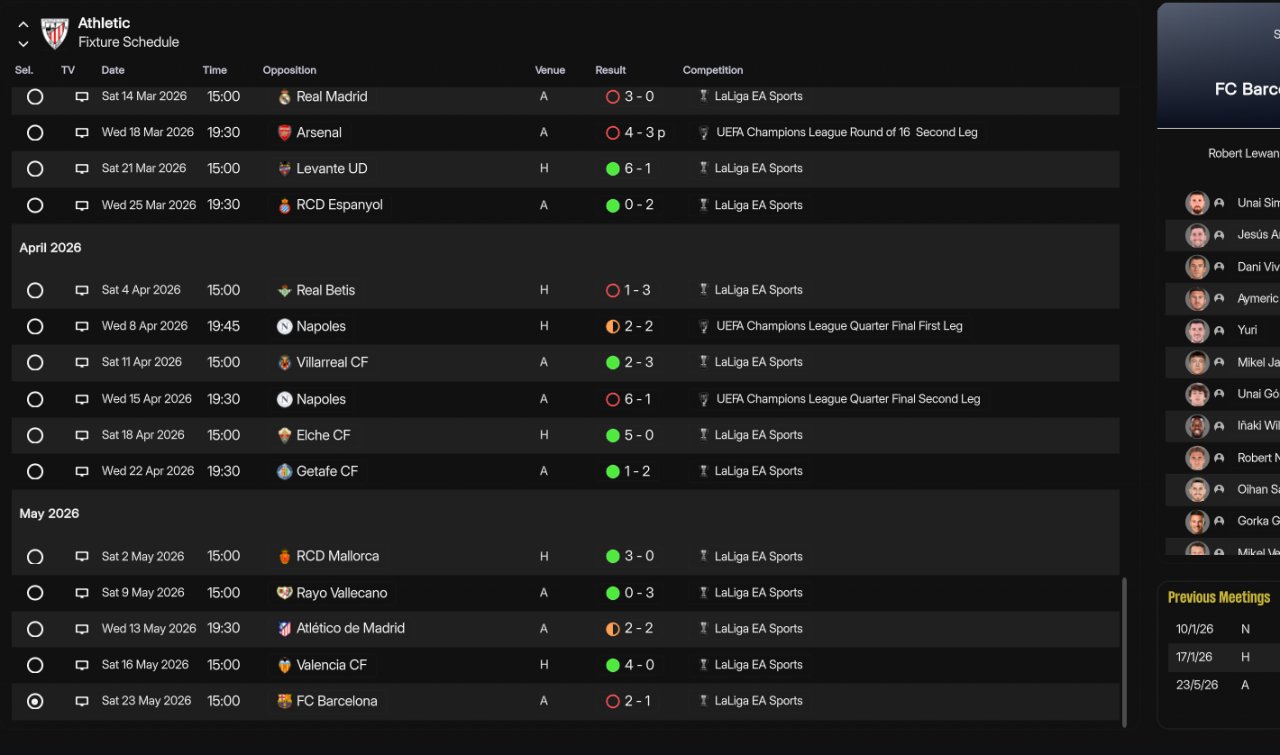This screenshot has width=1280, height=755.
Task: Sort fixtures by the Date column header
Action: [113, 70]
